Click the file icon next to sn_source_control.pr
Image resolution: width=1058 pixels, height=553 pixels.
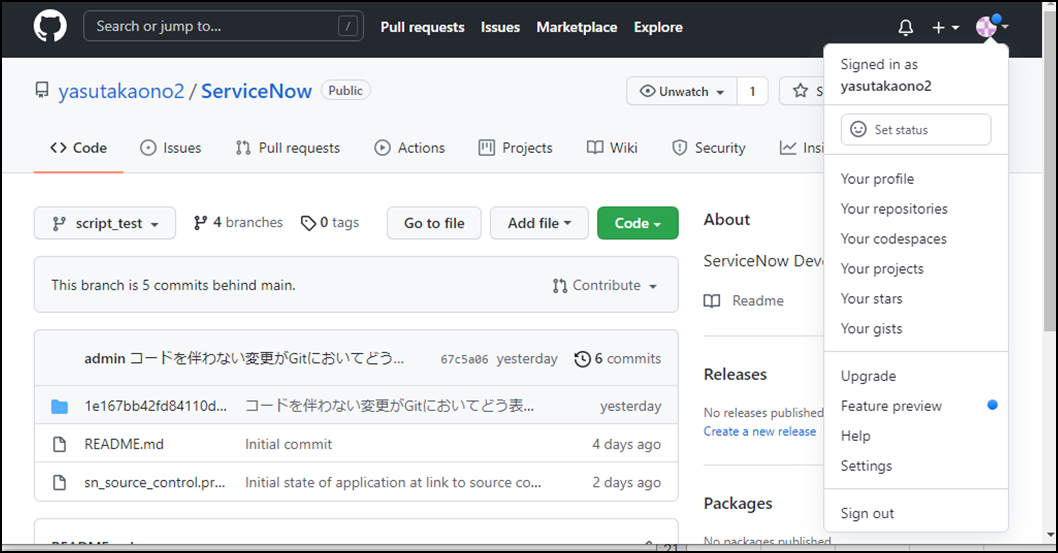pos(59,483)
